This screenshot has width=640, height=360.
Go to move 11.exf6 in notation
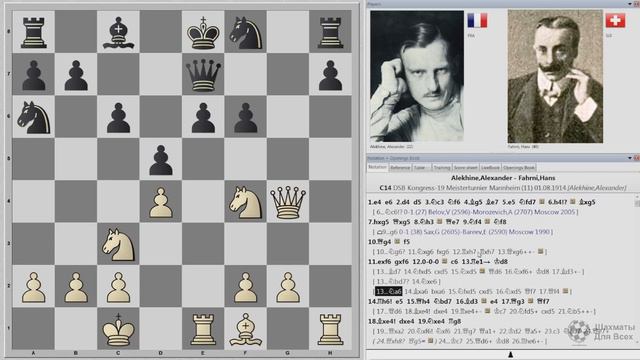coord(380,262)
